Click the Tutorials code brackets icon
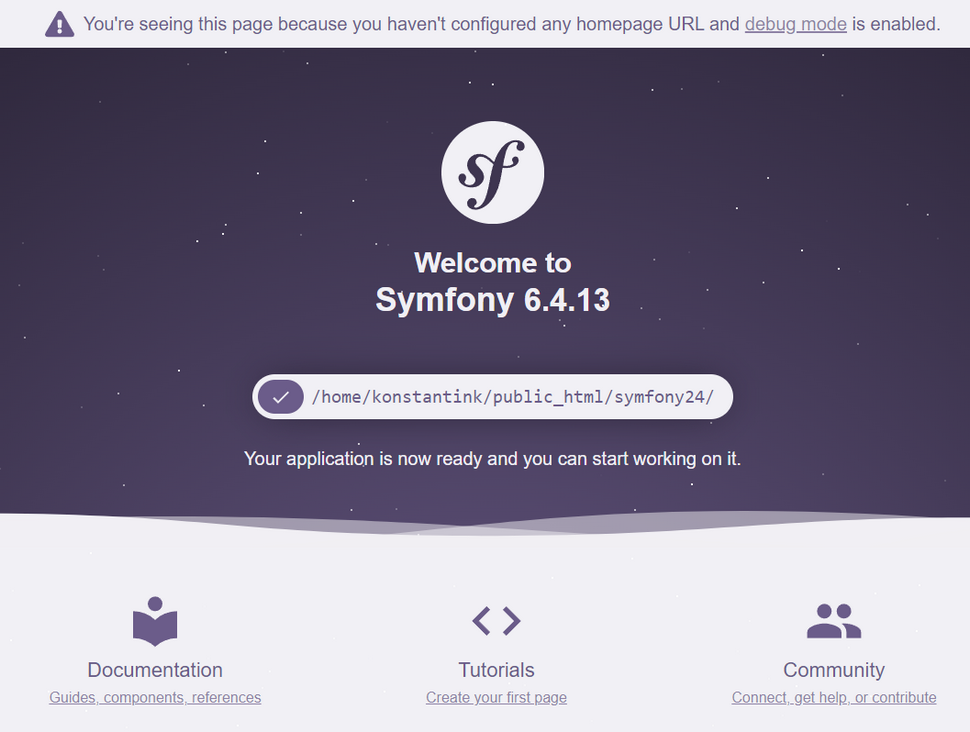Screen dimensions: 970x732 pos(496,621)
